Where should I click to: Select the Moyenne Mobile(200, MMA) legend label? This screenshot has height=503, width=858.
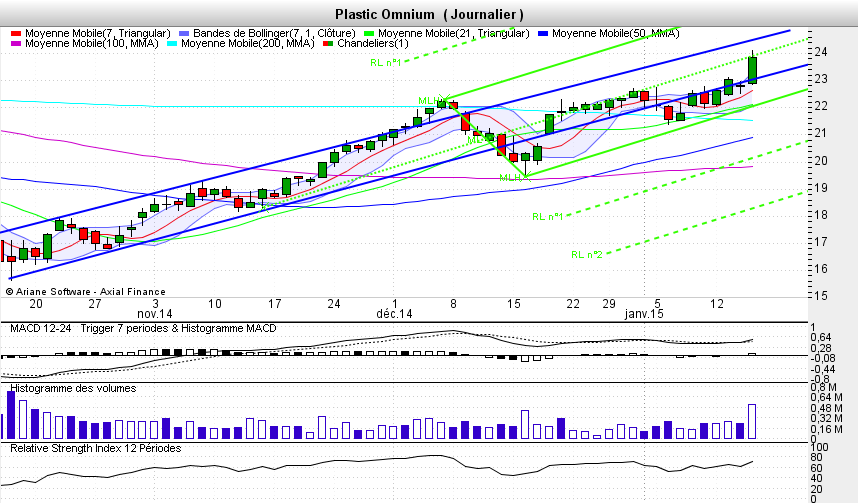tap(247, 43)
